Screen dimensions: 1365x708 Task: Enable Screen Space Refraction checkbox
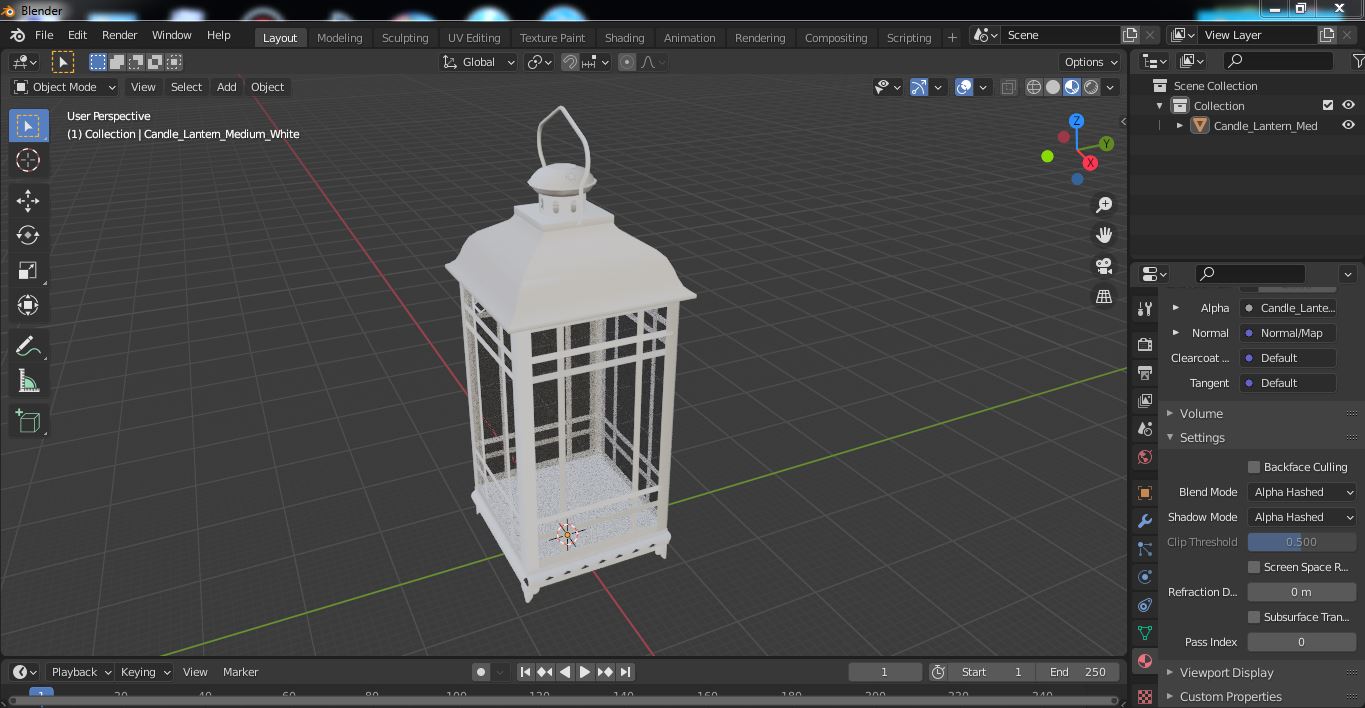click(1254, 567)
